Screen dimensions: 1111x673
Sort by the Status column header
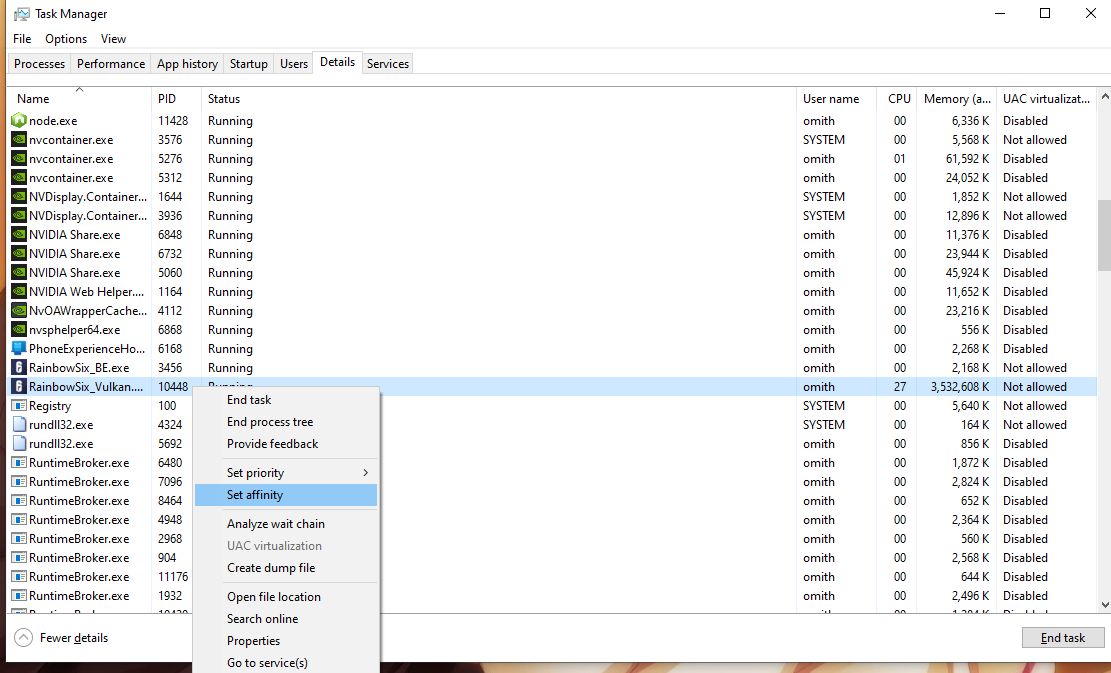point(499,98)
